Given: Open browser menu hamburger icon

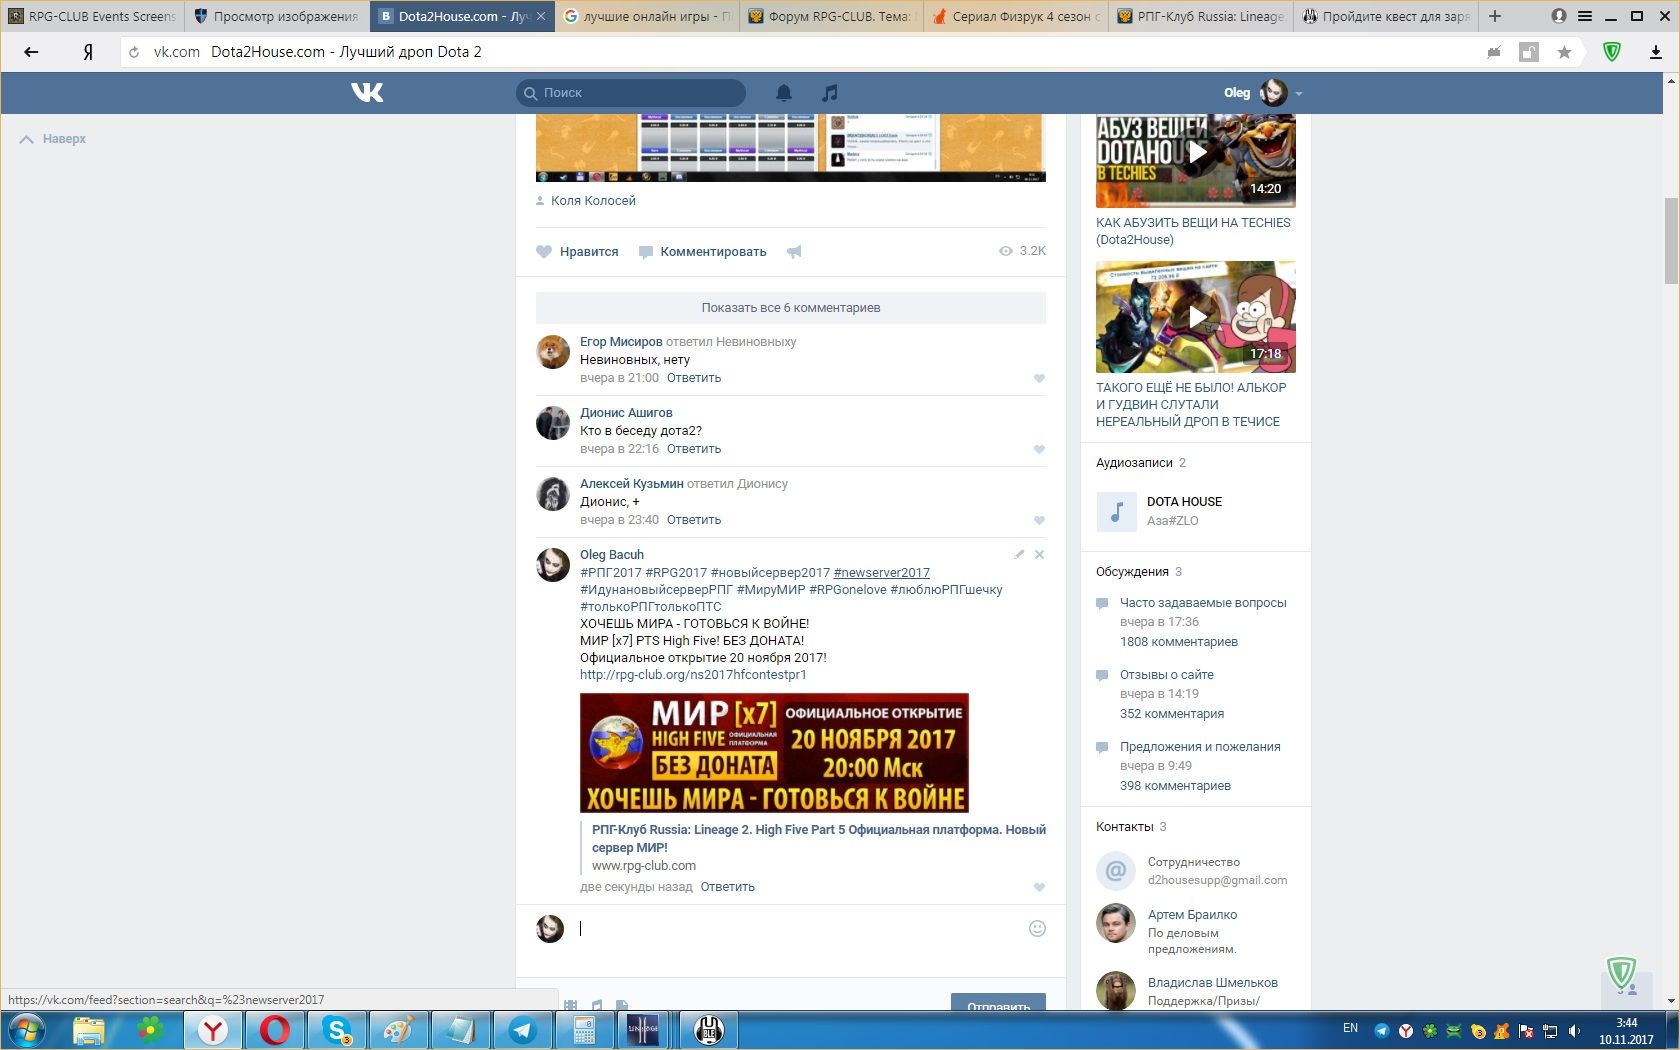Looking at the screenshot, I should pos(1585,16).
